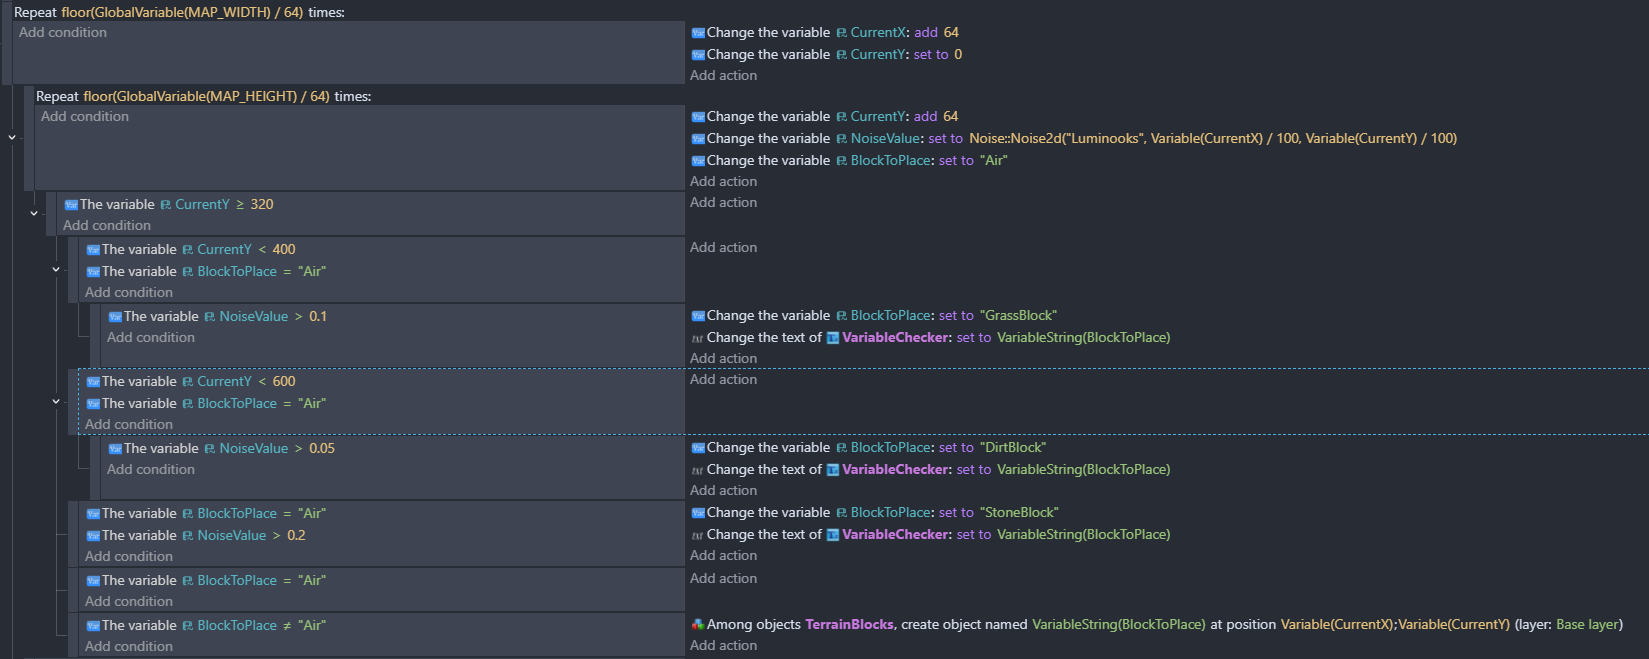Screen dimensions: 1649x659
Task: Fold the CurrentY < 400 event using its arrow
Action: [x=56, y=269]
